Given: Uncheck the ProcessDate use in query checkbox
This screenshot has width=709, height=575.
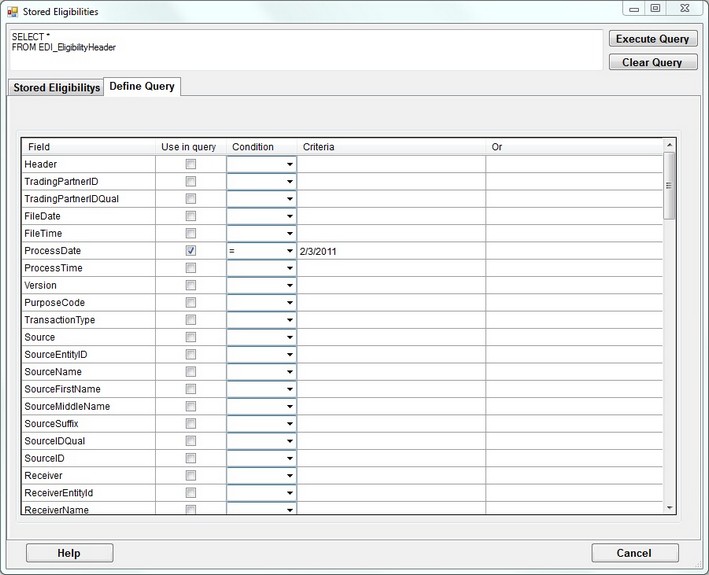Looking at the screenshot, I should [191, 251].
